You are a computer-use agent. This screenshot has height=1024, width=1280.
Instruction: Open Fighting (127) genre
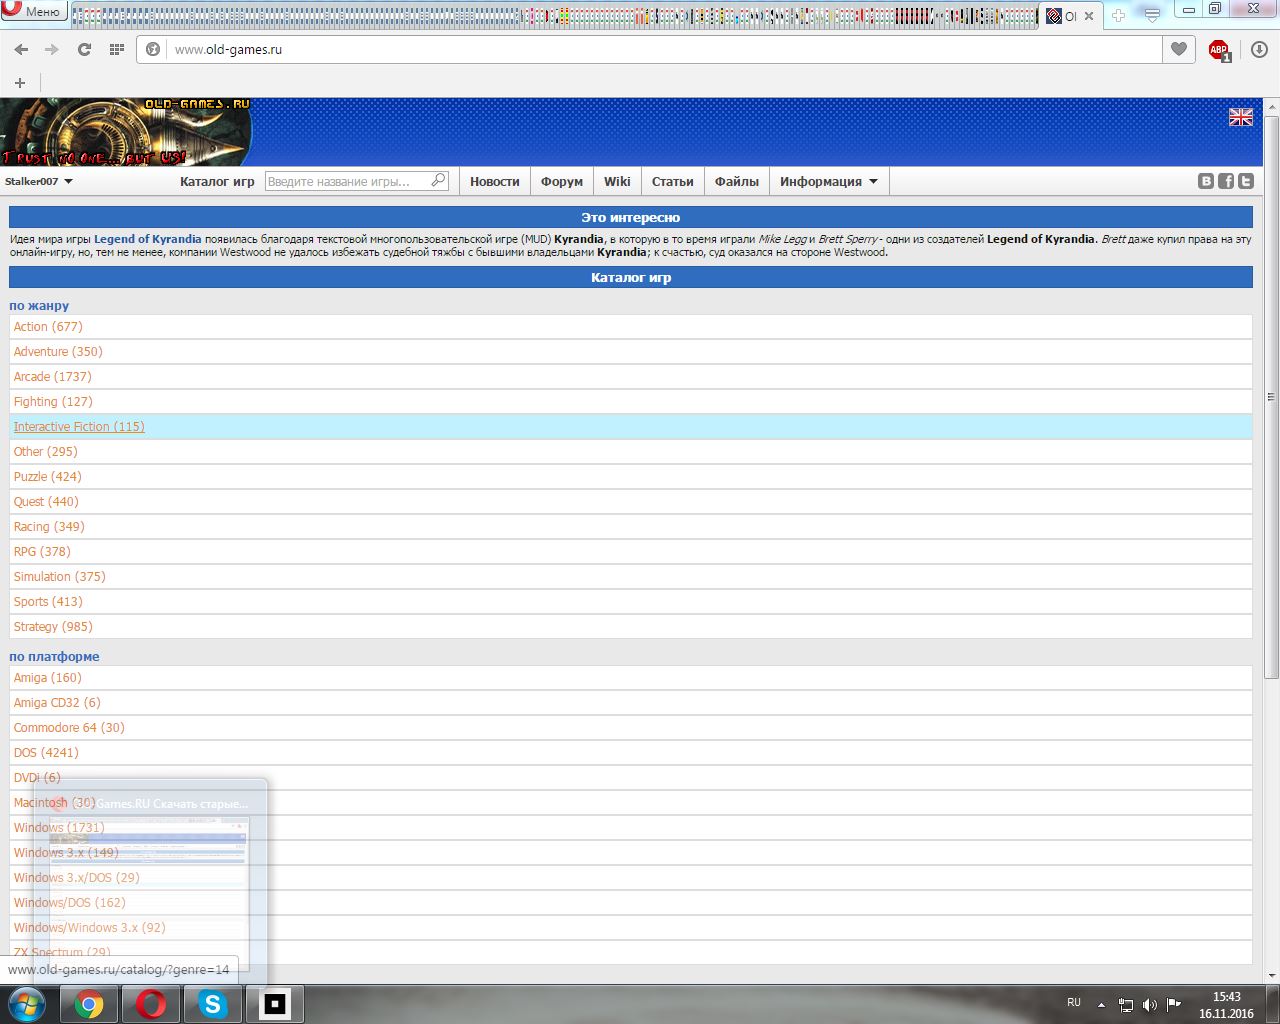pyautogui.click(x=53, y=402)
